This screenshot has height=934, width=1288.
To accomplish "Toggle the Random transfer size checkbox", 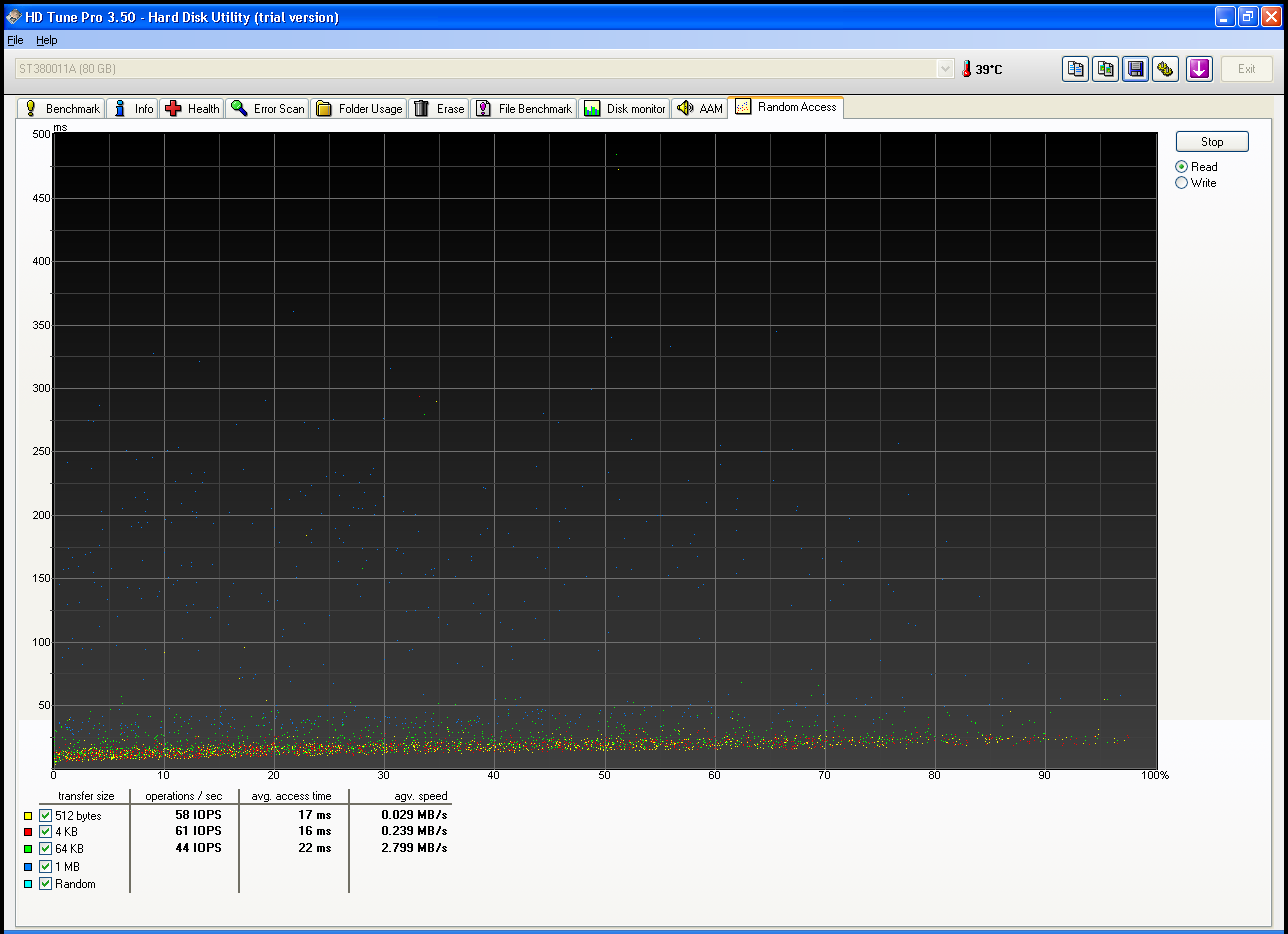I will pyautogui.click(x=45, y=884).
